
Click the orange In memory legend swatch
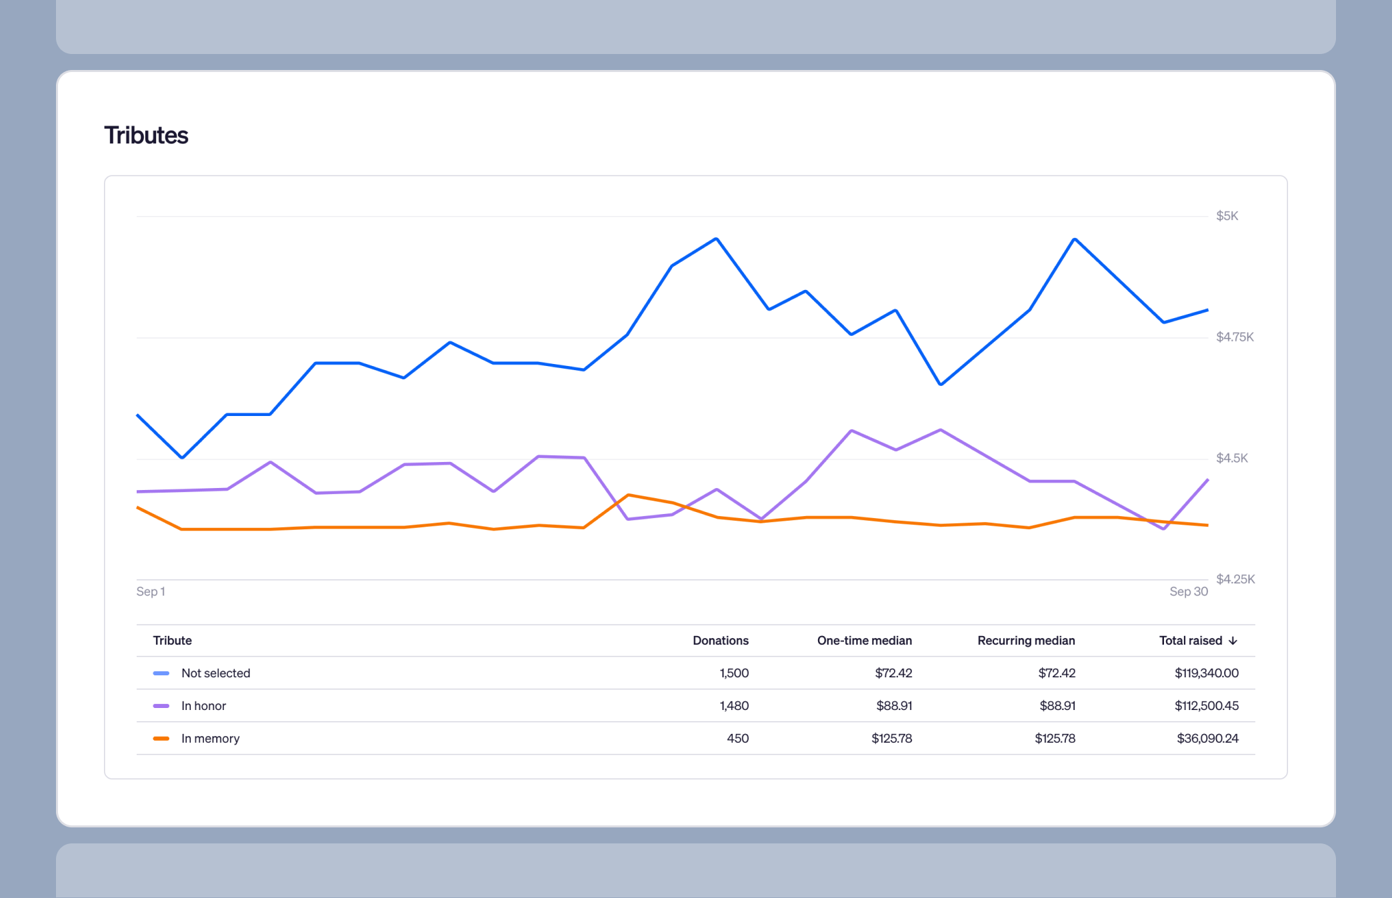coord(161,739)
